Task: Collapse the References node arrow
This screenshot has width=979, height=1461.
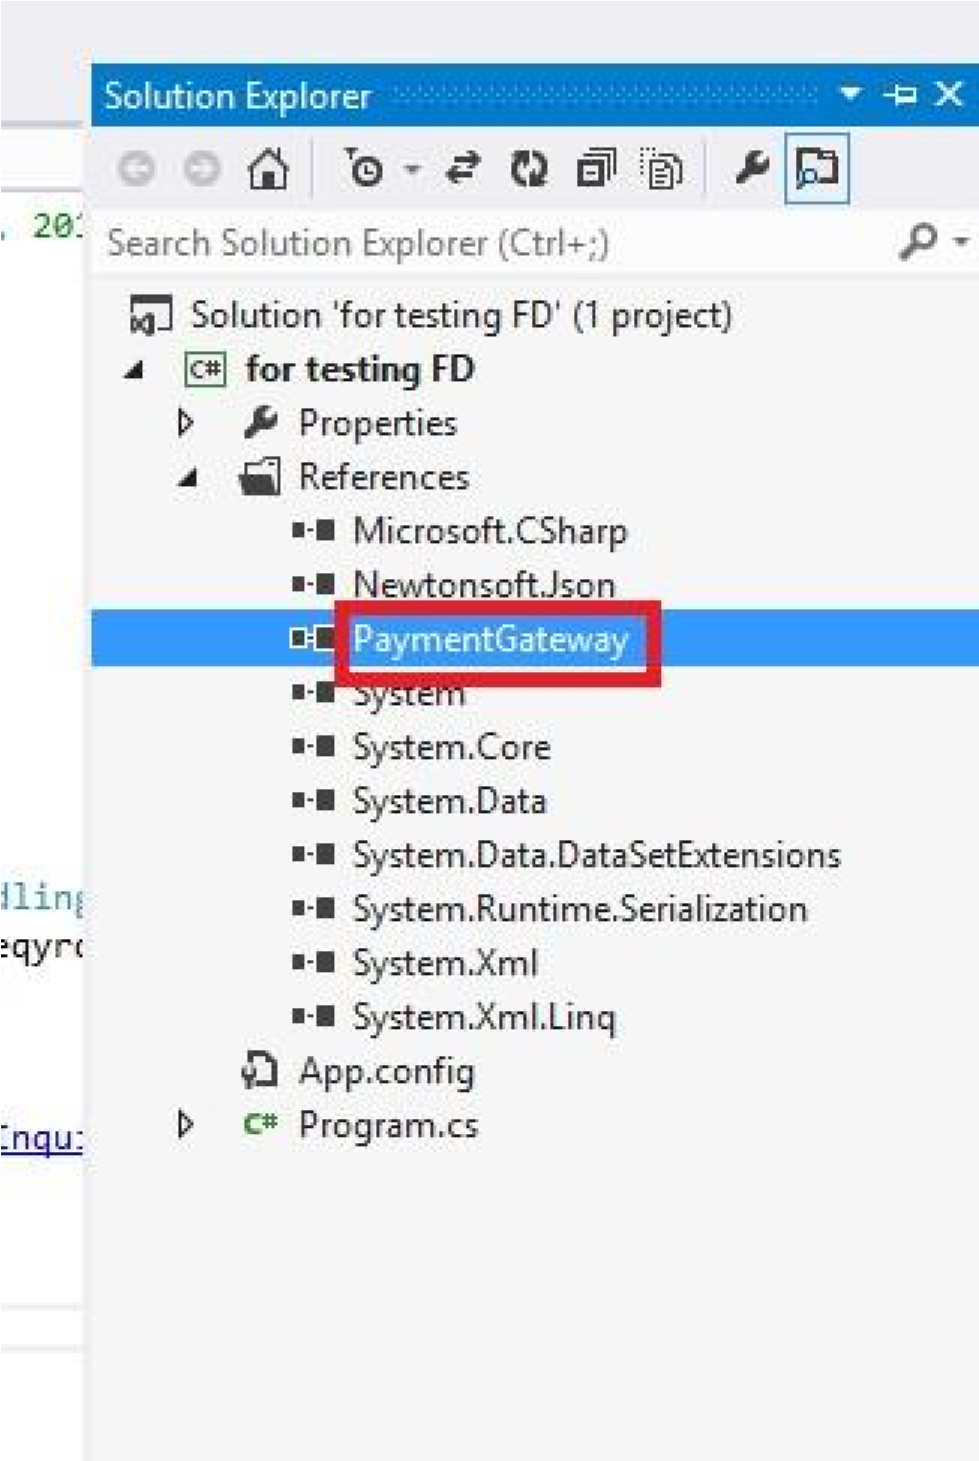Action: pyautogui.click(x=188, y=478)
